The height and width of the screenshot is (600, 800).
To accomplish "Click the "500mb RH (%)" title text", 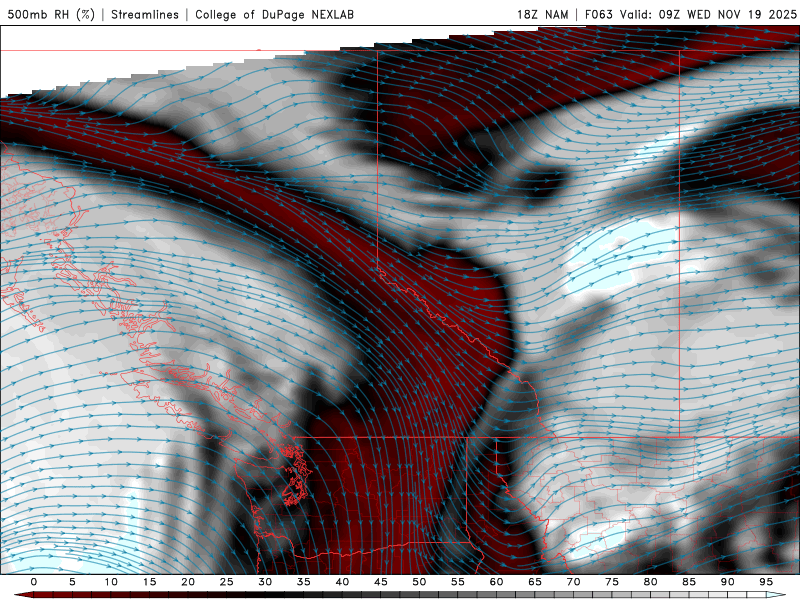I will [x=51, y=14].
